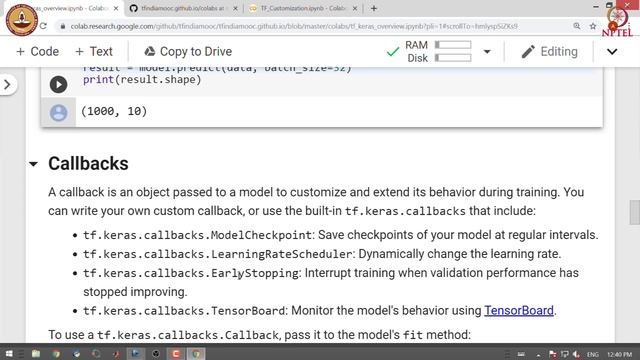Click the URL address bar
The width and height of the screenshot is (640, 360).
click(x=294, y=26)
